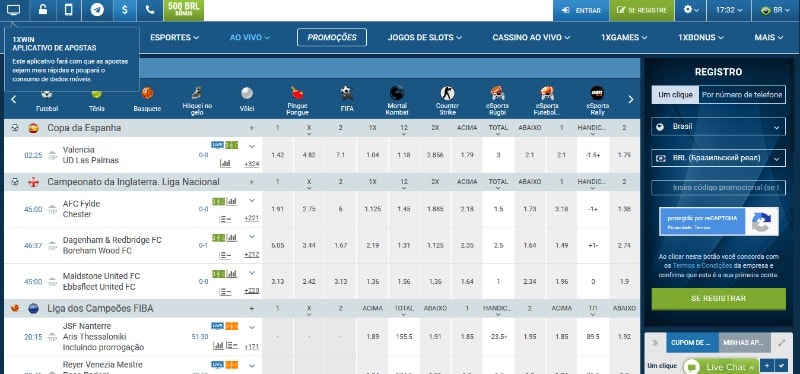Select the Counter Strike category icon
This screenshot has height=374, width=800.
tap(447, 100)
